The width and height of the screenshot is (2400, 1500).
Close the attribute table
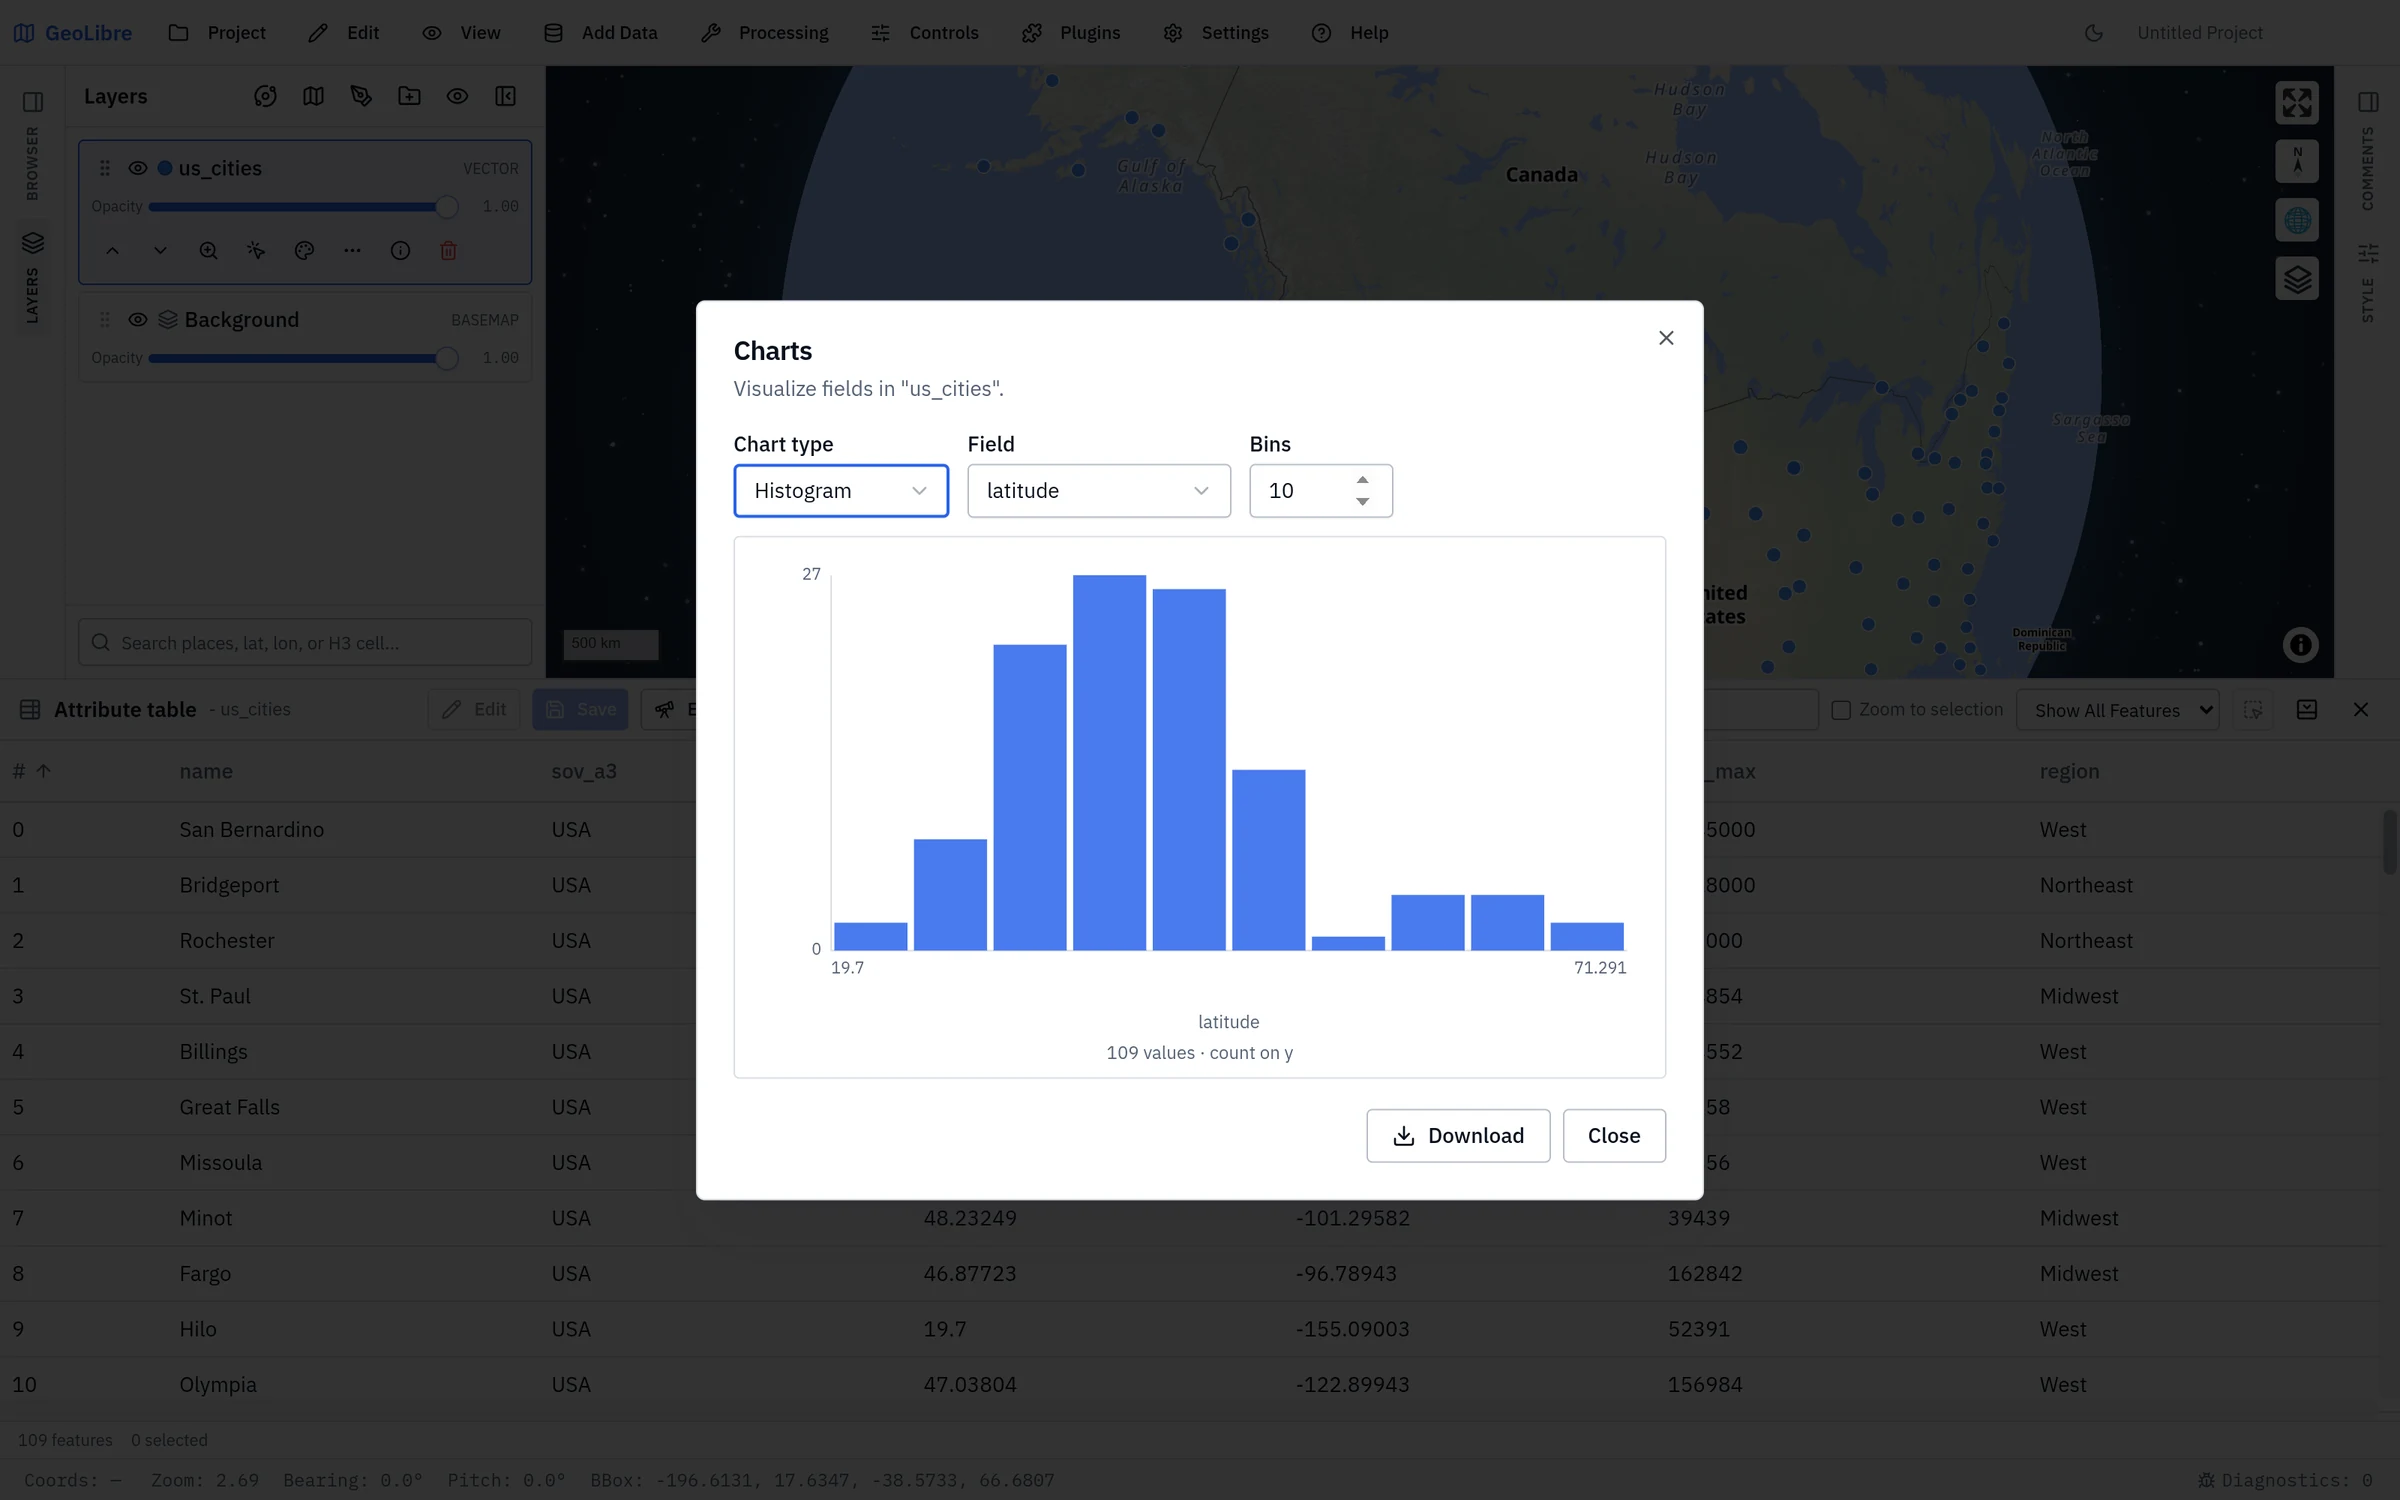tap(2361, 710)
